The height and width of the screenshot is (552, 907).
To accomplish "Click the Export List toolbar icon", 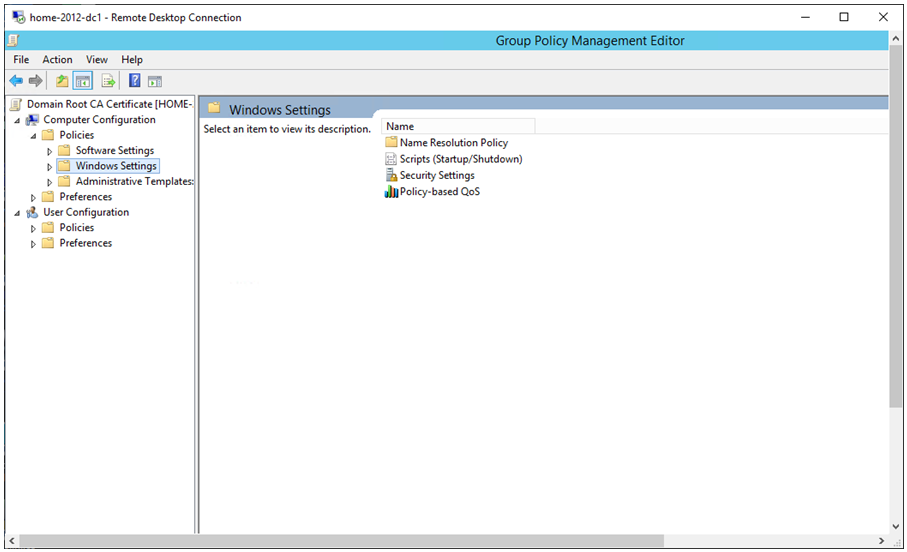I will coord(108,81).
